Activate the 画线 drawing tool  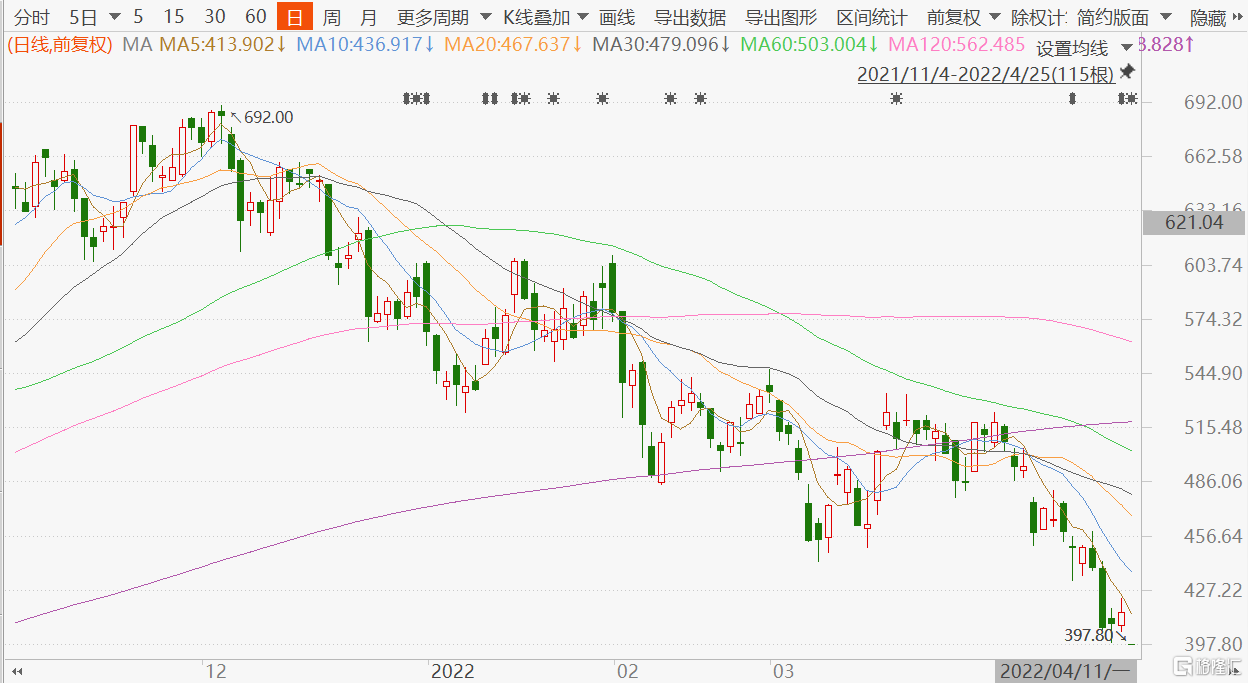(x=617, y=17)
